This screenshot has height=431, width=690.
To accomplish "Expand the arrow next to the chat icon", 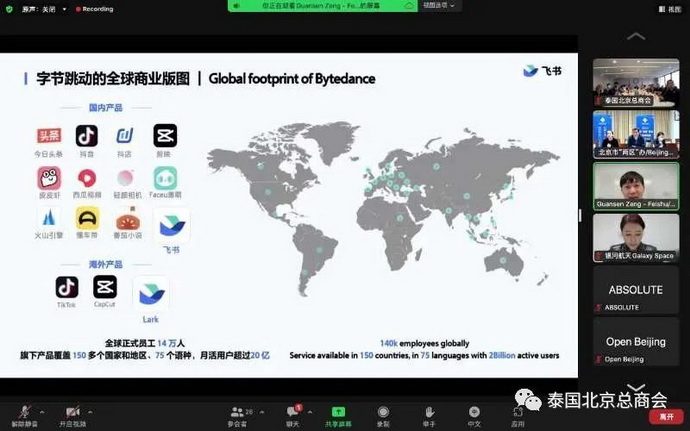I will (310, 413).
